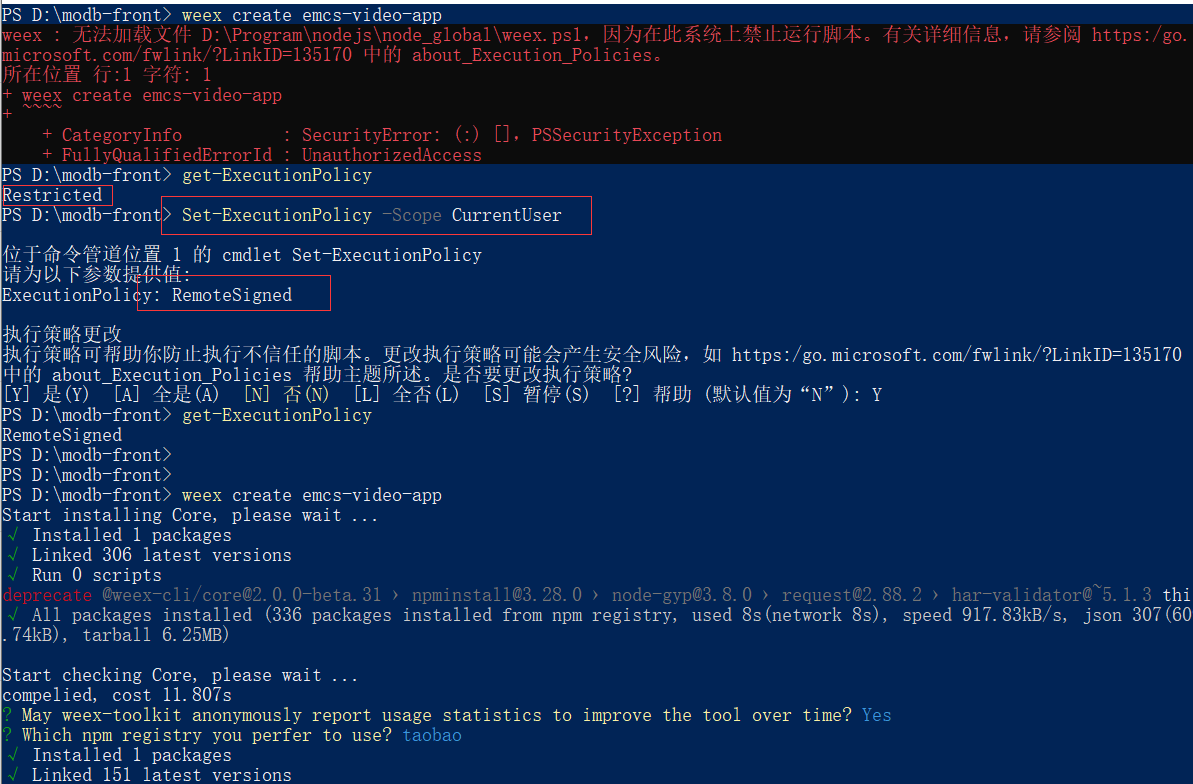Click the "compelied, cost 11.807s" line
Image resolution: width=1193 pixels, height=784 pixels.
click(x=117, y=695)
